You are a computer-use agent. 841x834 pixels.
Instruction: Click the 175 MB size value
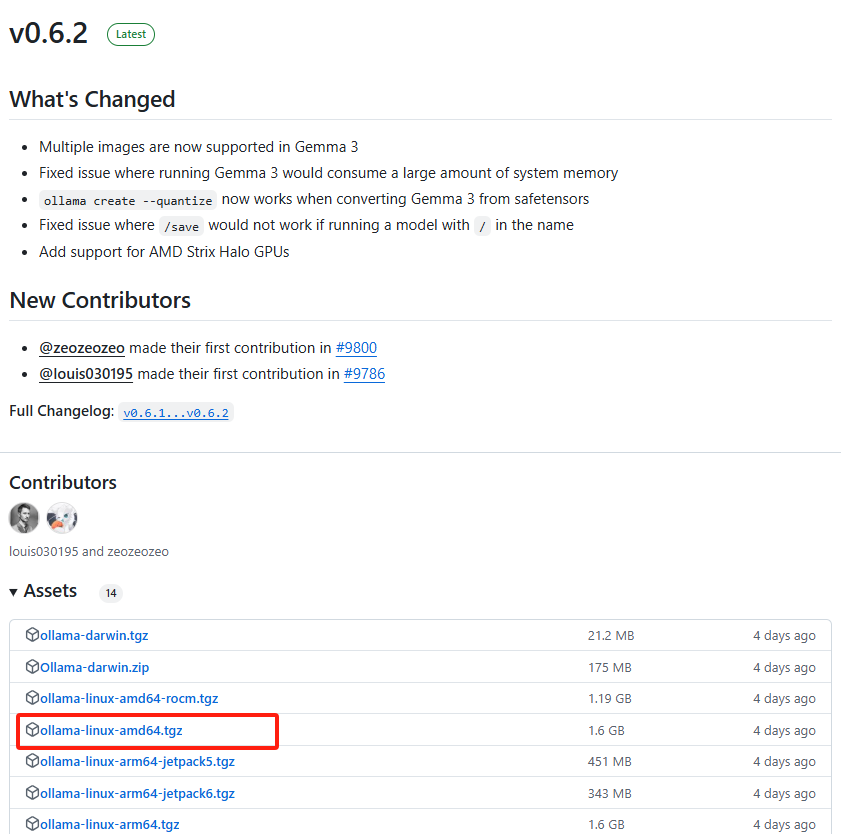click(610, 667)
